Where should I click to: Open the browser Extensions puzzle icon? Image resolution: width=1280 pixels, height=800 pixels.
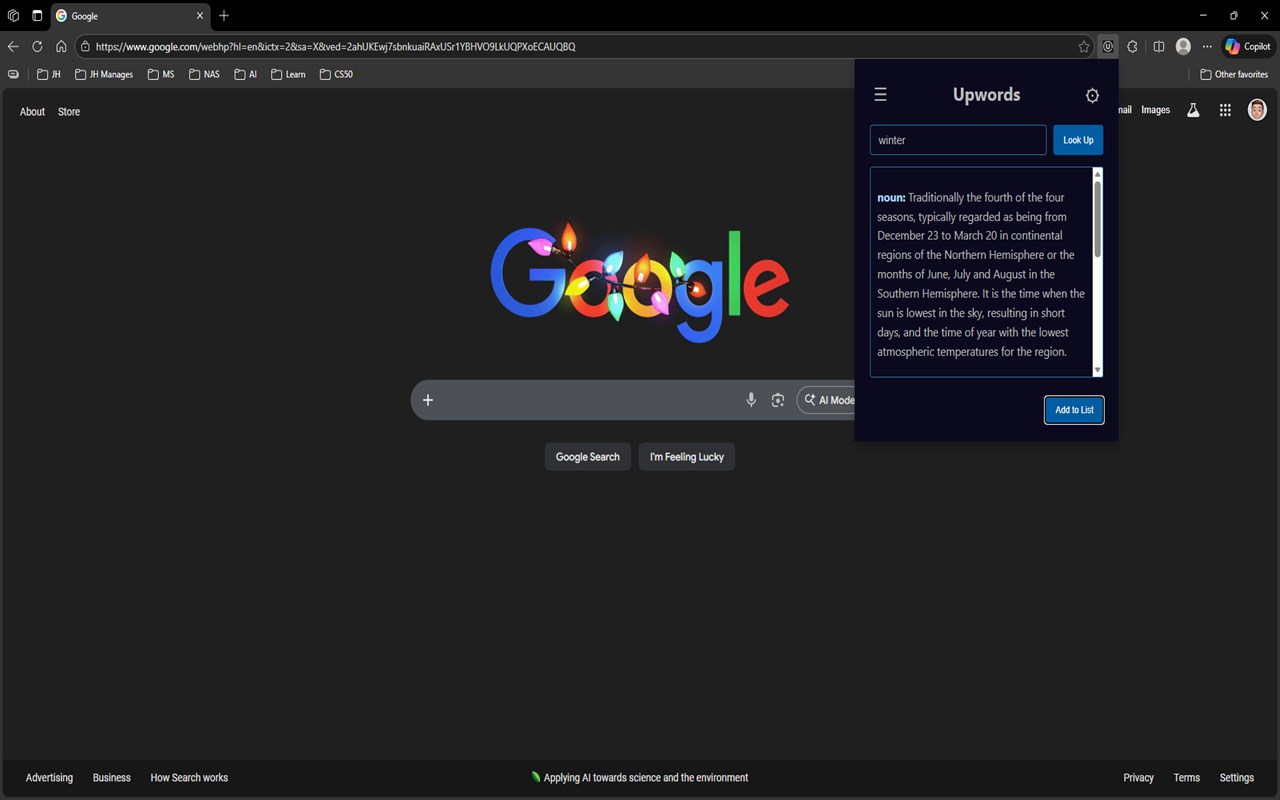[1132, 46]
